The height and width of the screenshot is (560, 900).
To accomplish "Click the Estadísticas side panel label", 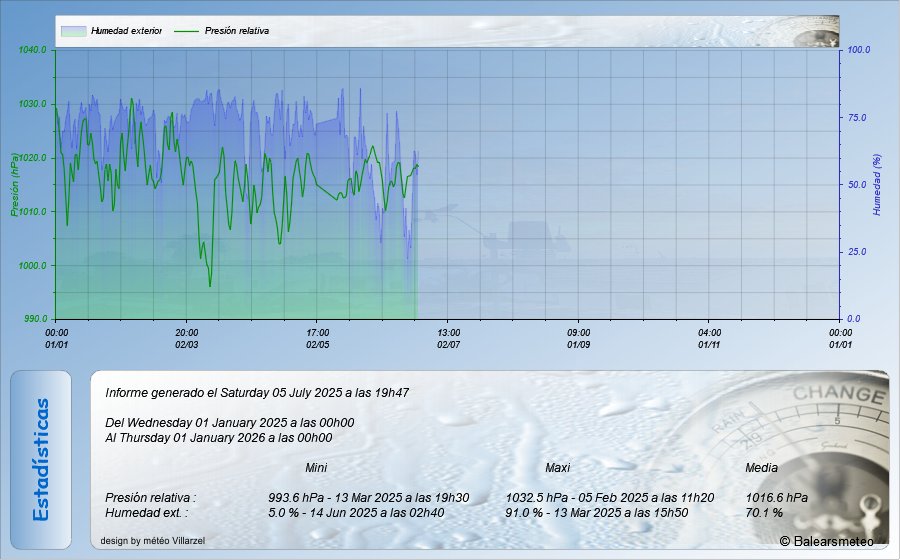I will pos(41,460).
